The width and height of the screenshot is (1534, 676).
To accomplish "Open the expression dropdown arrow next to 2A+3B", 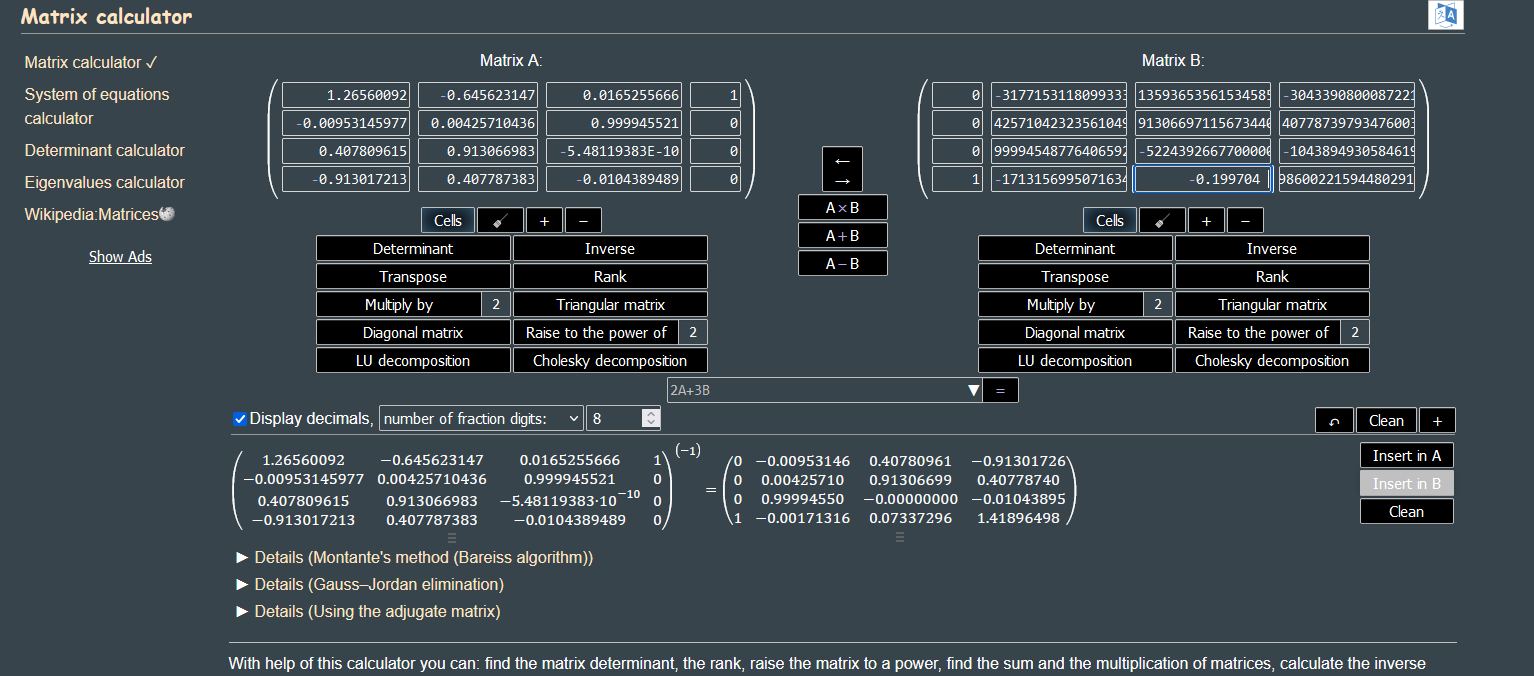I will coord(974,391).
